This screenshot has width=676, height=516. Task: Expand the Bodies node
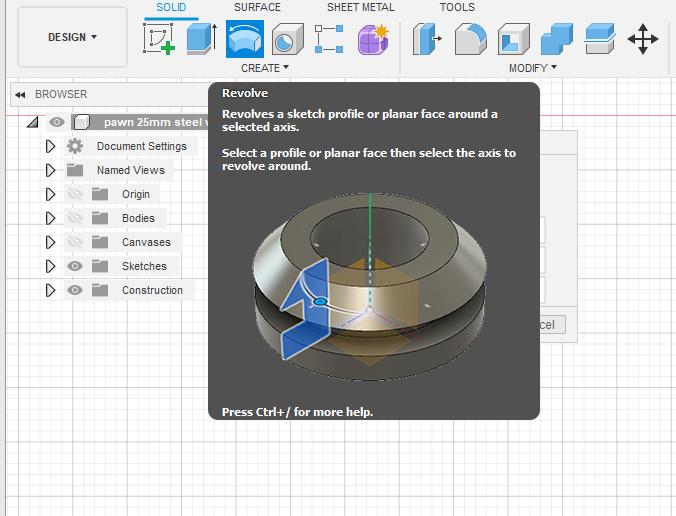pos(50,218)
